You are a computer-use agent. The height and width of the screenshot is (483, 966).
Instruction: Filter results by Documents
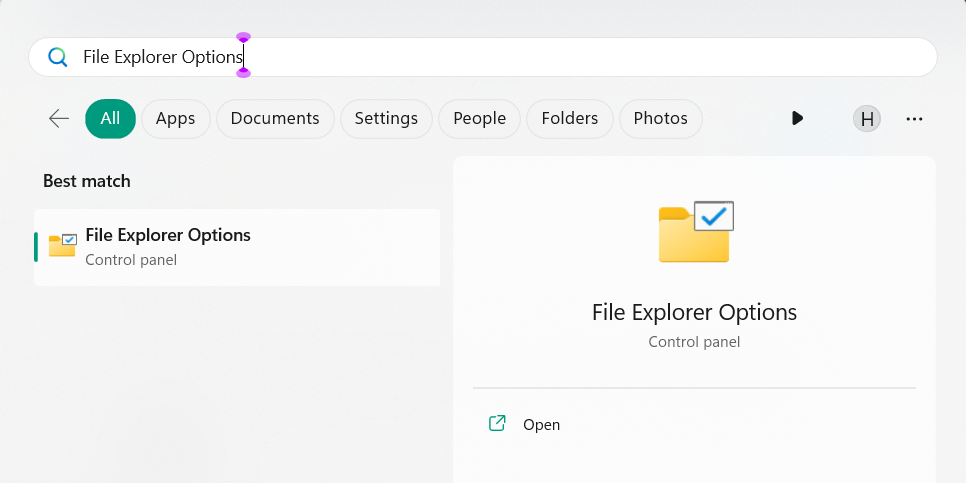[x=275, y=118]
